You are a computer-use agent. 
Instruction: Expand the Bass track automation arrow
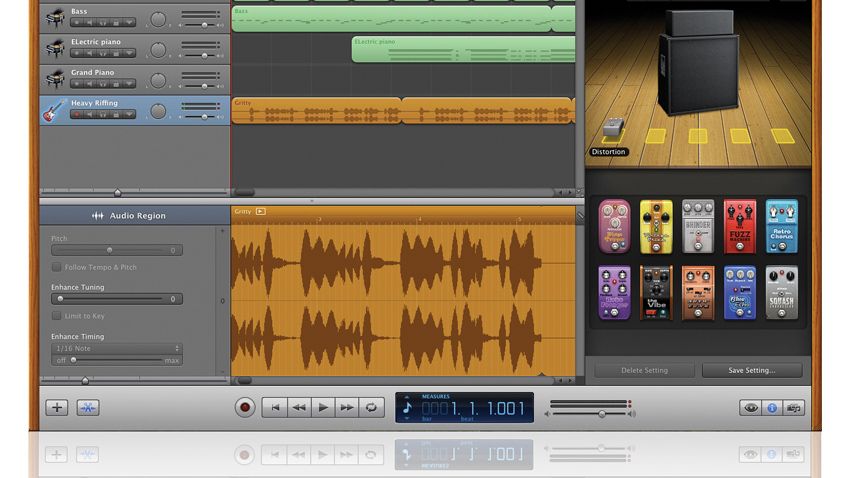tap(130, 23)
